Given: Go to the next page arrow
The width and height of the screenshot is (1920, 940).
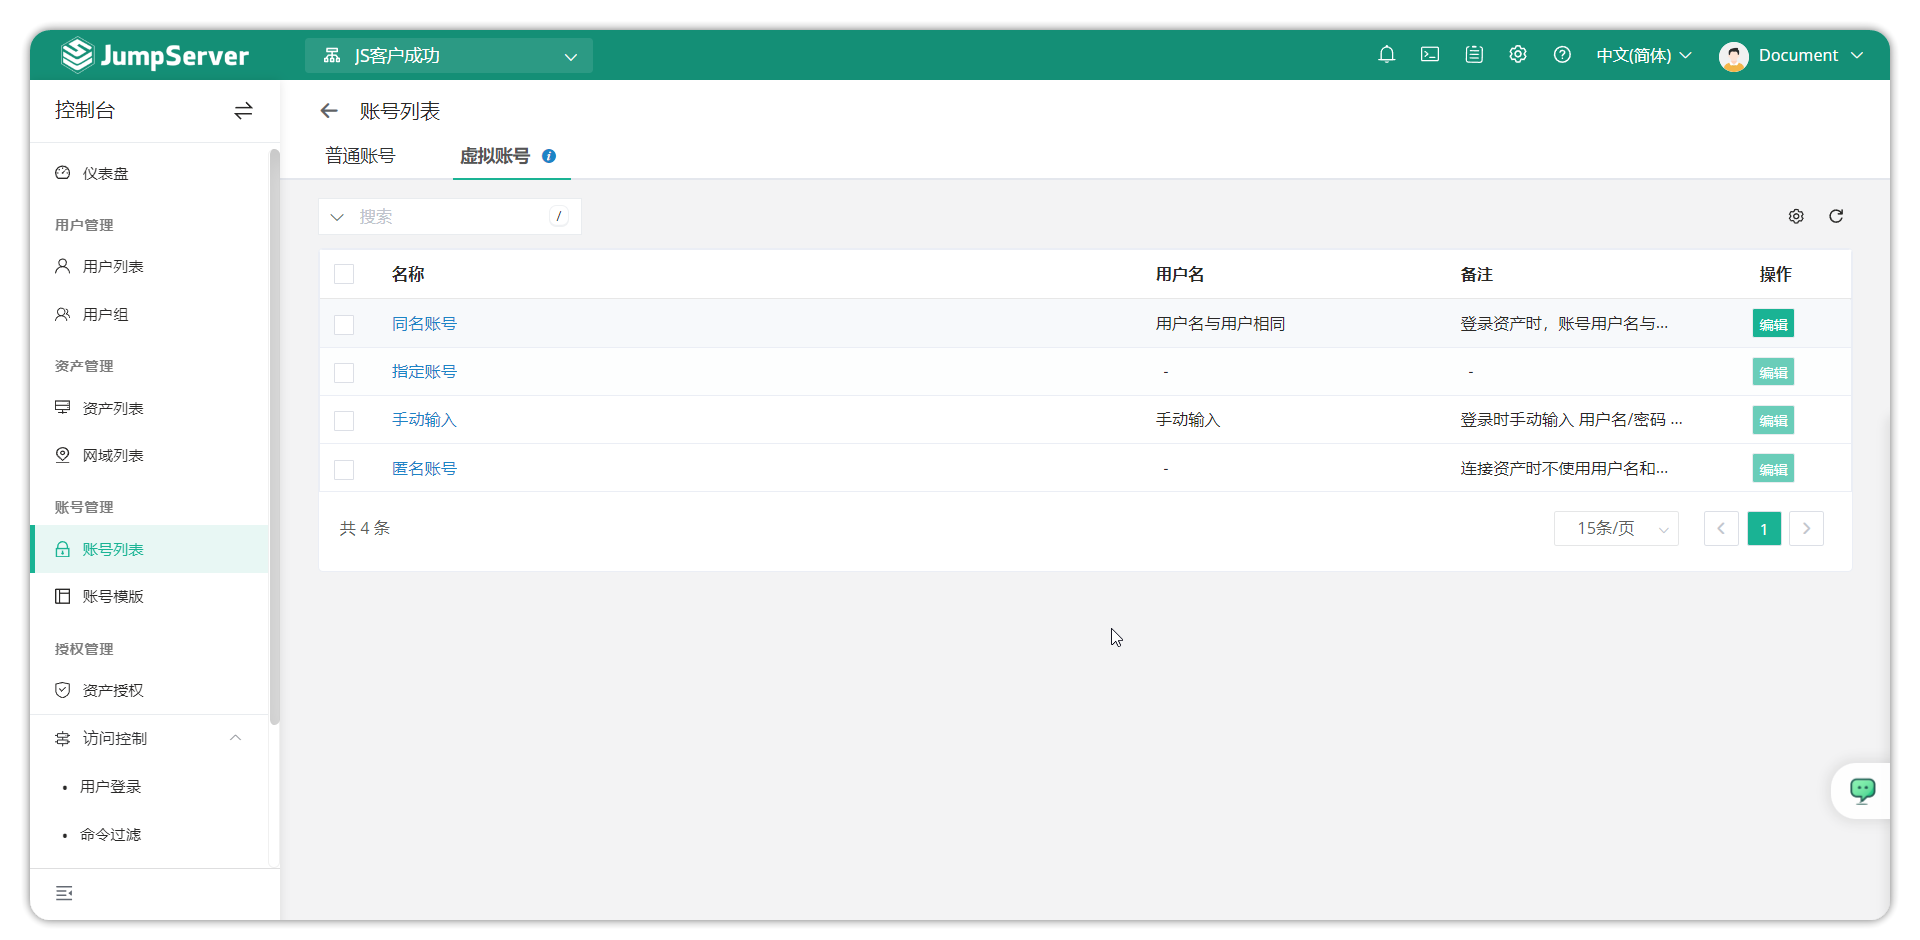Looking at the screenshot, I should (x=1806, y=529).
